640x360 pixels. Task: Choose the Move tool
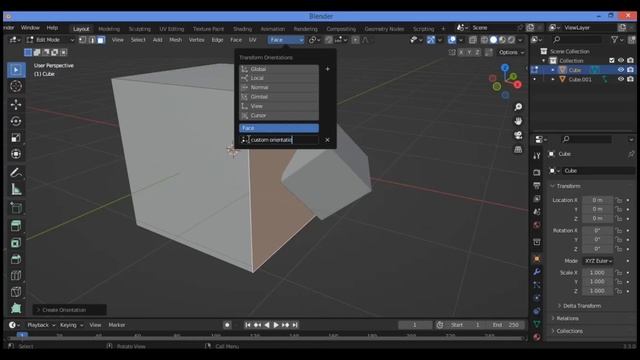click(x=16, y=104)
